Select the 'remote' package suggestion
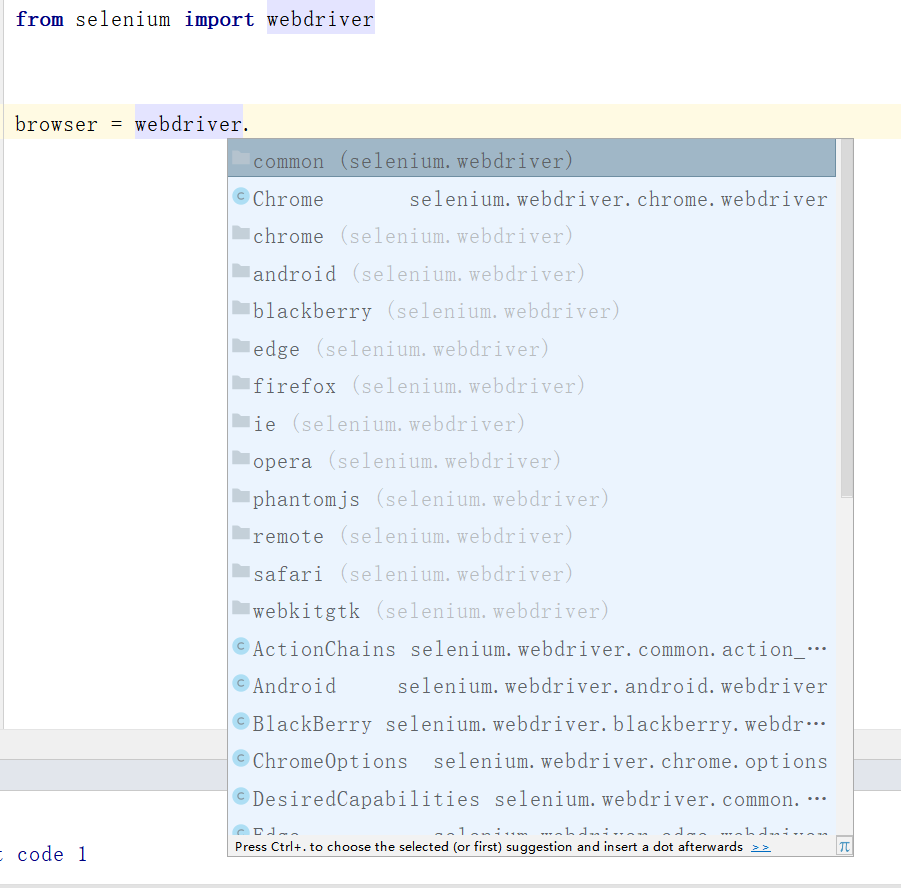This screenshot has width=901, height=888. click(532, 536)
